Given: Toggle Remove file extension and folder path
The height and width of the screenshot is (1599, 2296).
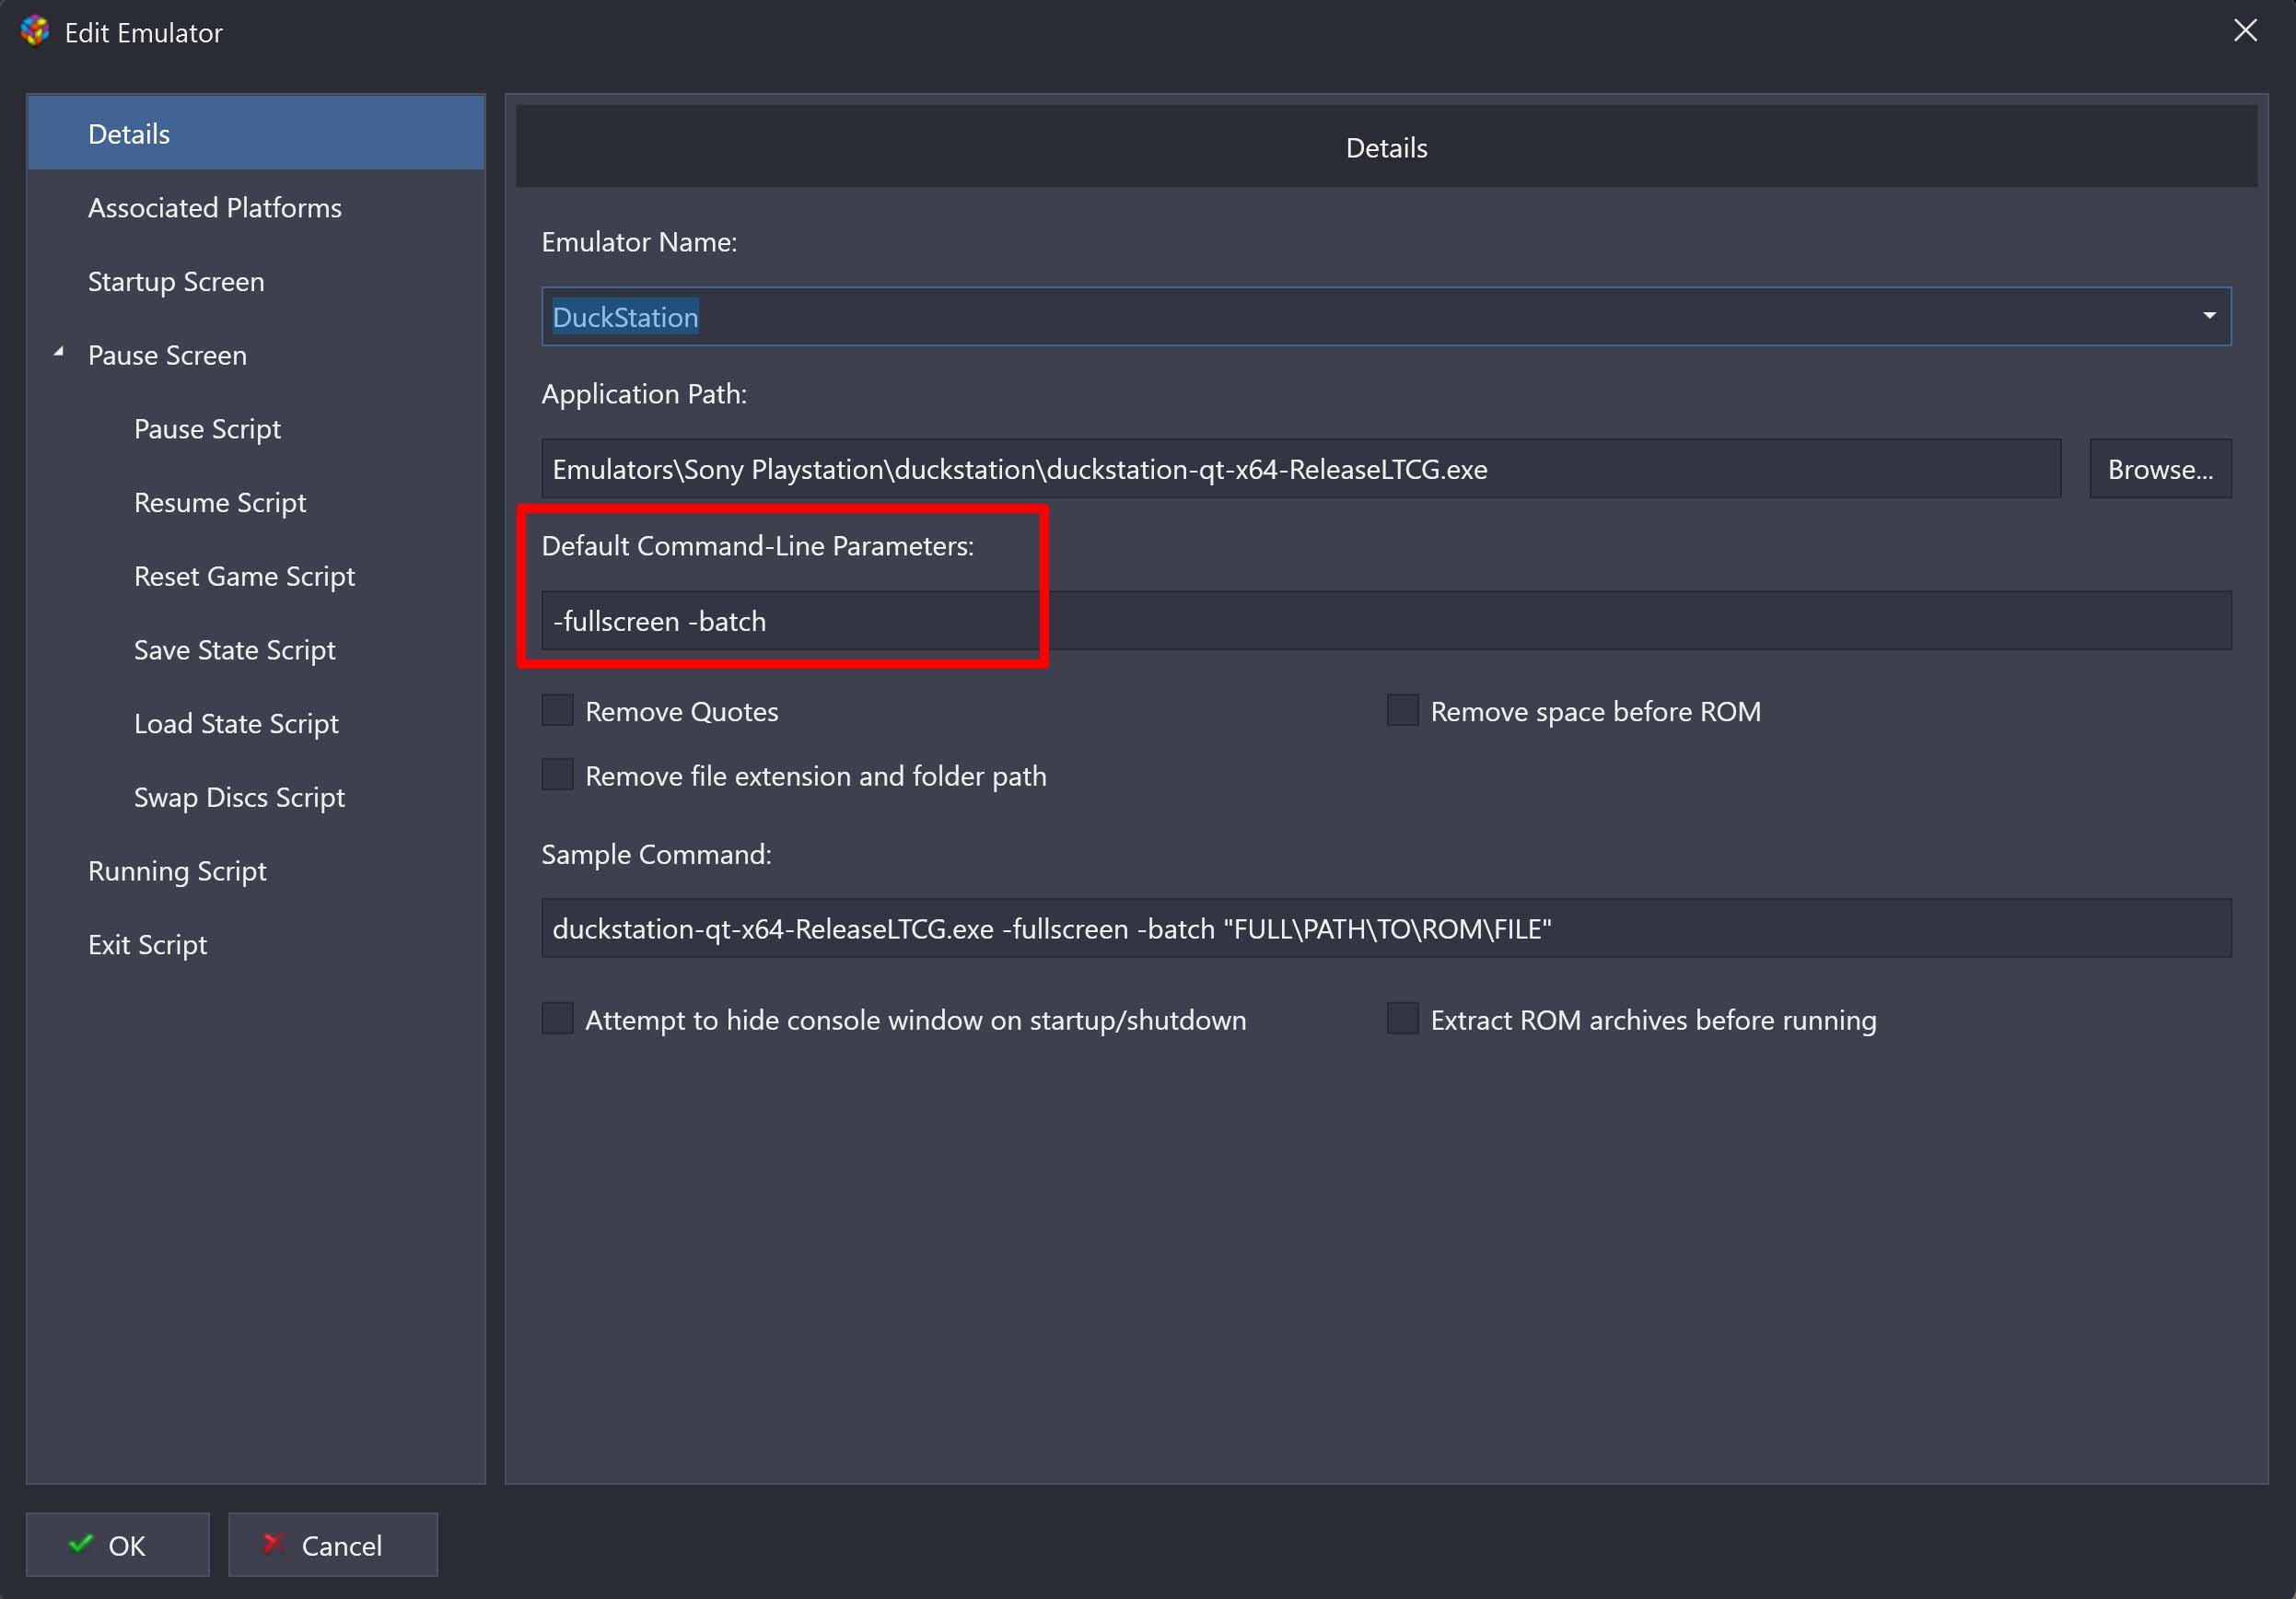Looking at the screenshot, I should click(558, 775).
